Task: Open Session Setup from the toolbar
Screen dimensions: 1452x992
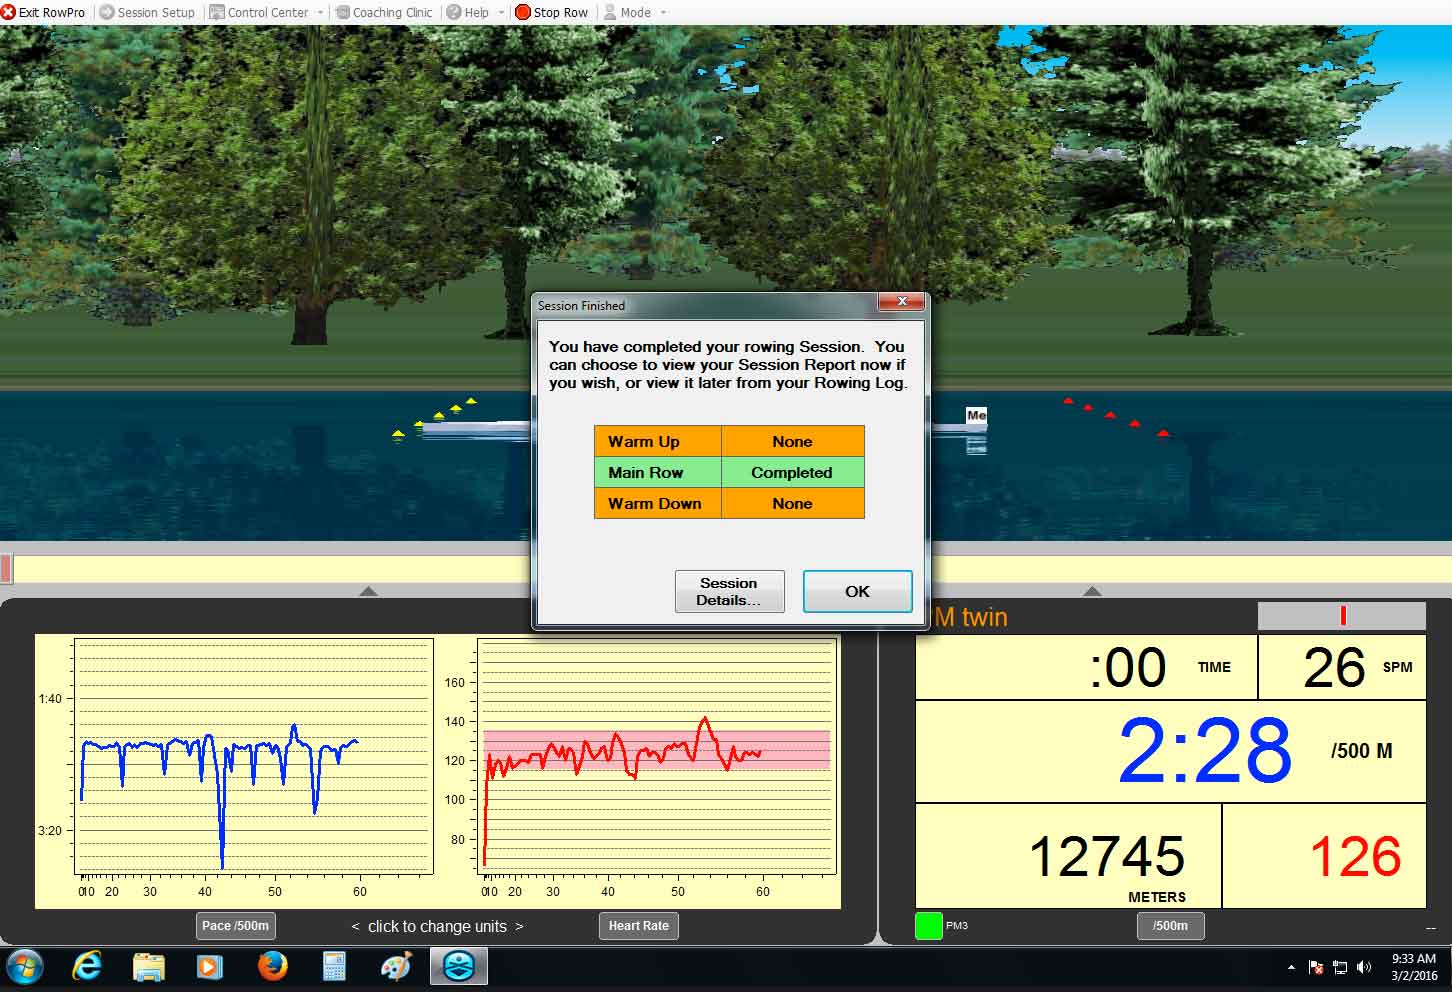Action: tap(147, 12)
